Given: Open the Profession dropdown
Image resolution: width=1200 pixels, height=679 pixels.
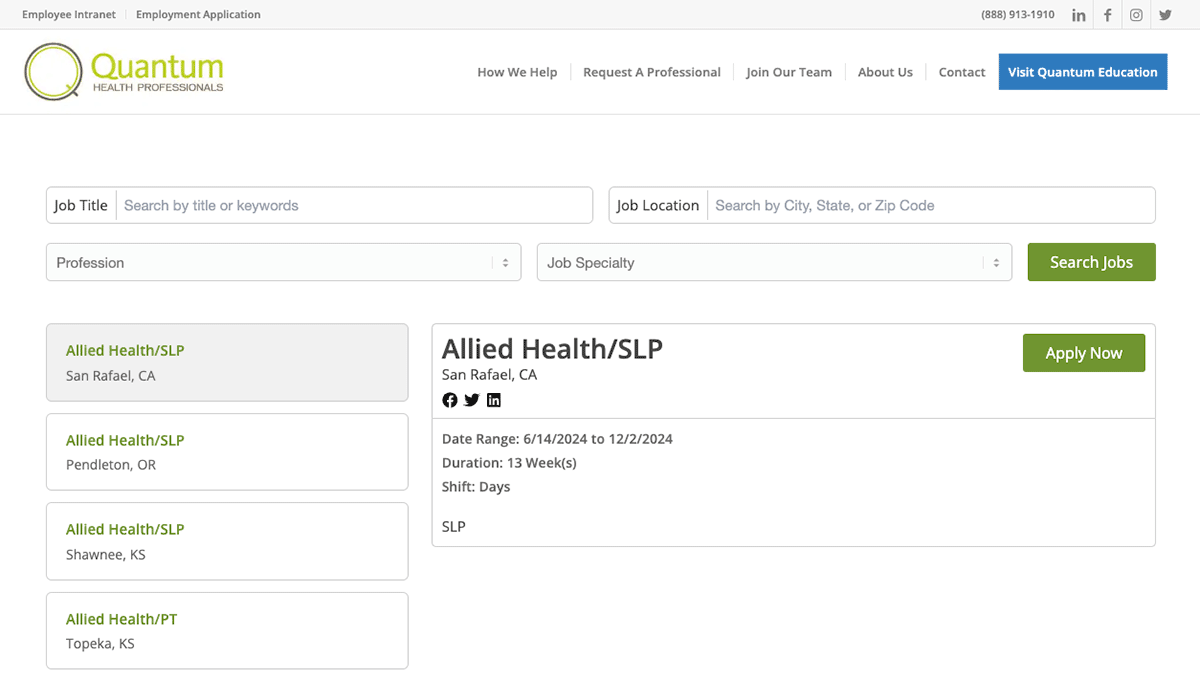Looking at the screenshot, I should (283, 262).
